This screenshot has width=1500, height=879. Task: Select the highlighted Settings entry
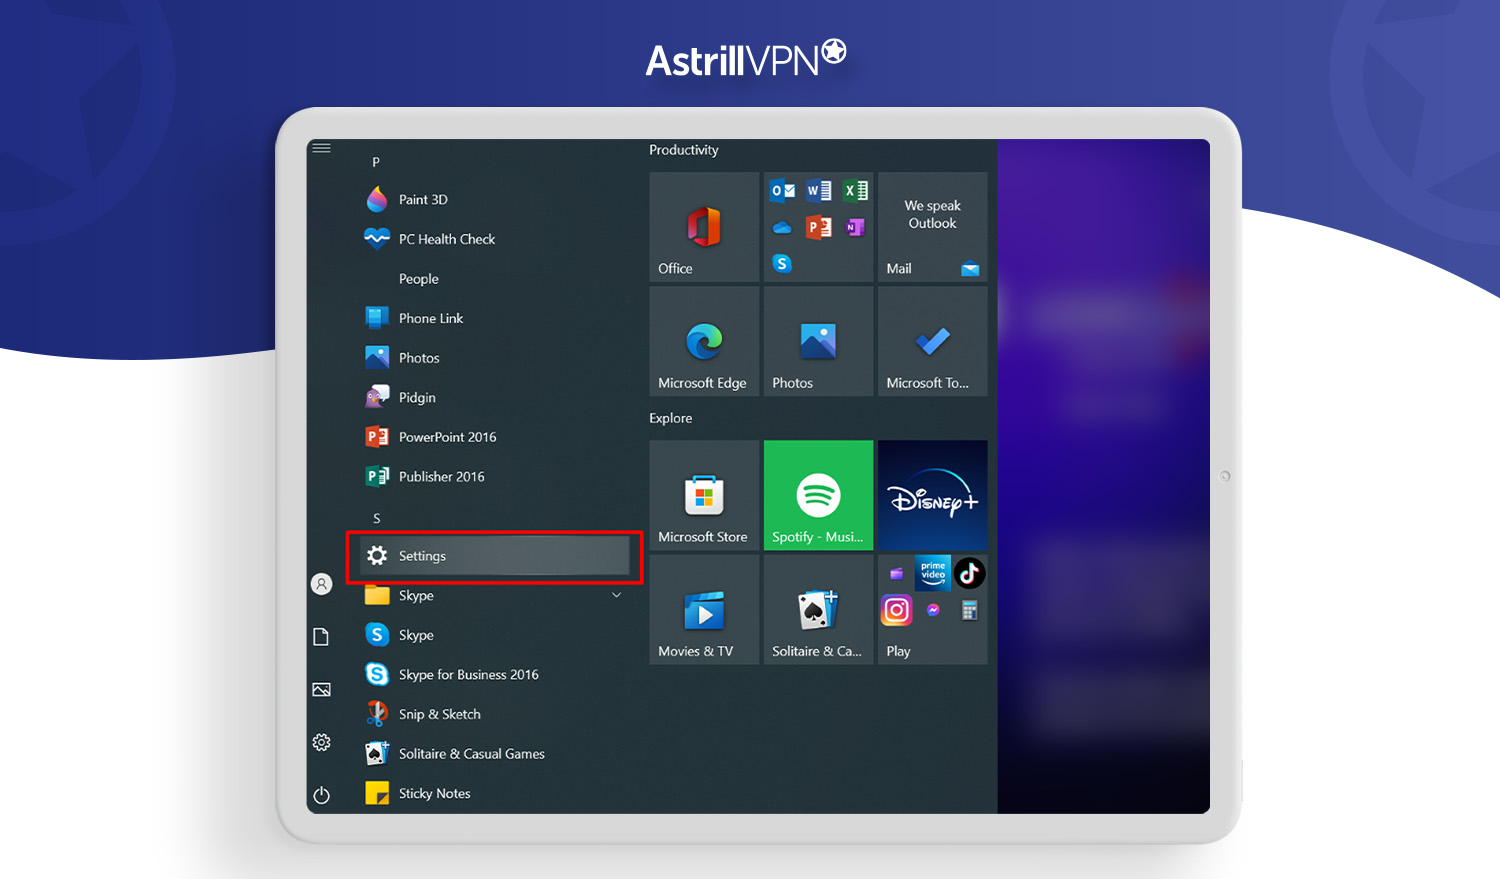click(495, 556)
